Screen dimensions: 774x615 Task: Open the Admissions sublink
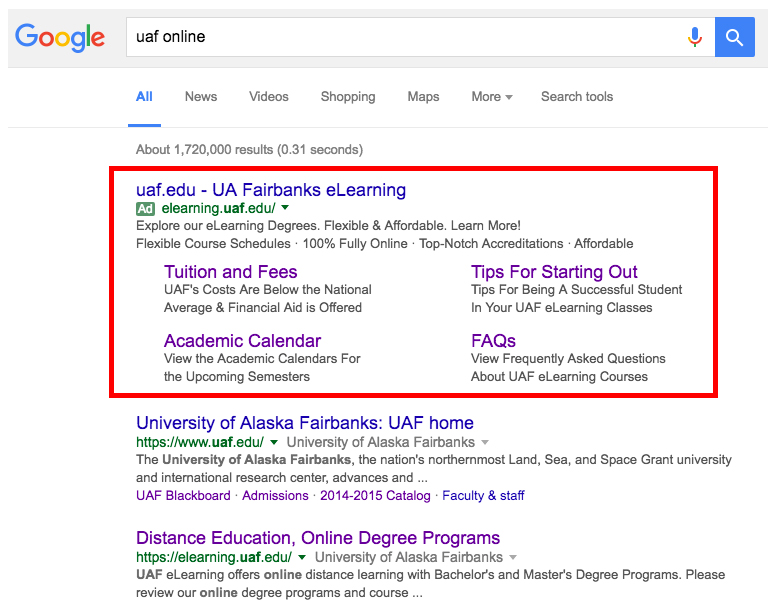tap(275, 496)
